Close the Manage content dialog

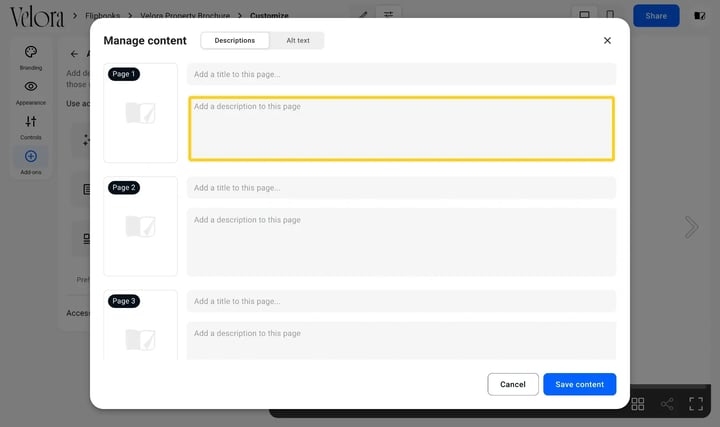607,40
